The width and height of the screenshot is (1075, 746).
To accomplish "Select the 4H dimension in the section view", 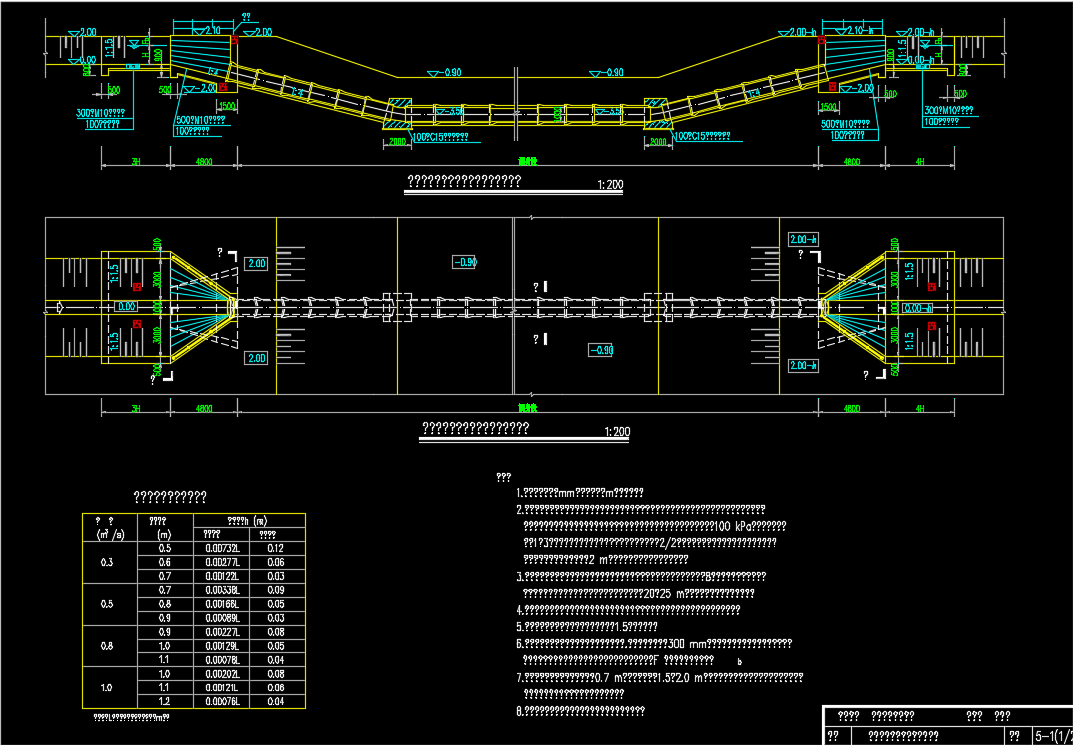I will tap(919, 161).
